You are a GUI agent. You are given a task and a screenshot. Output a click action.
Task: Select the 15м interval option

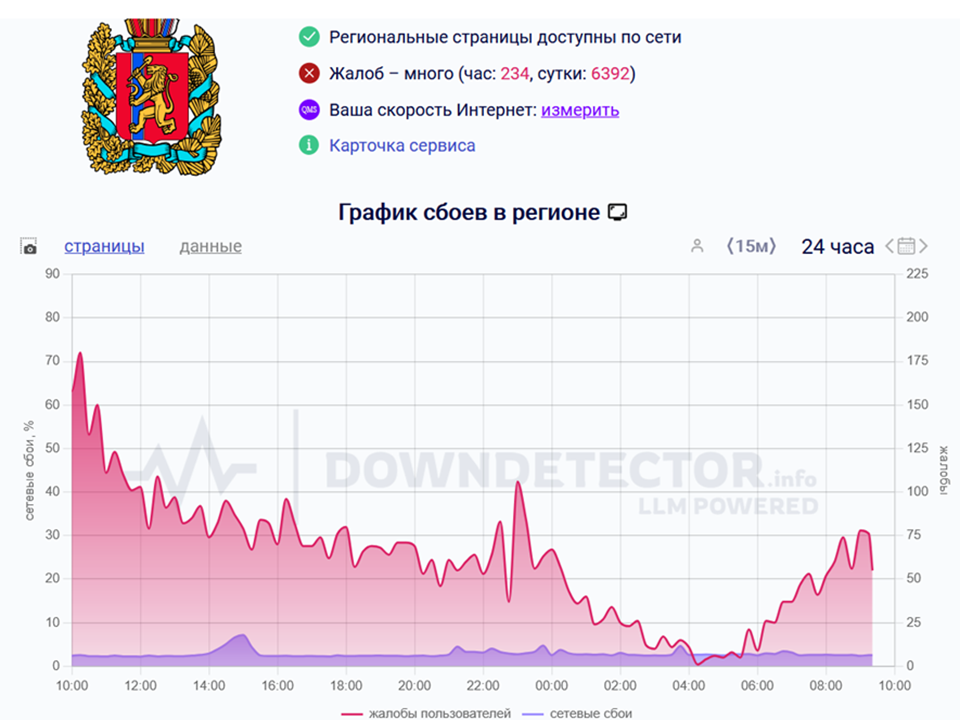pyautogui.click(x=751, y=246)
